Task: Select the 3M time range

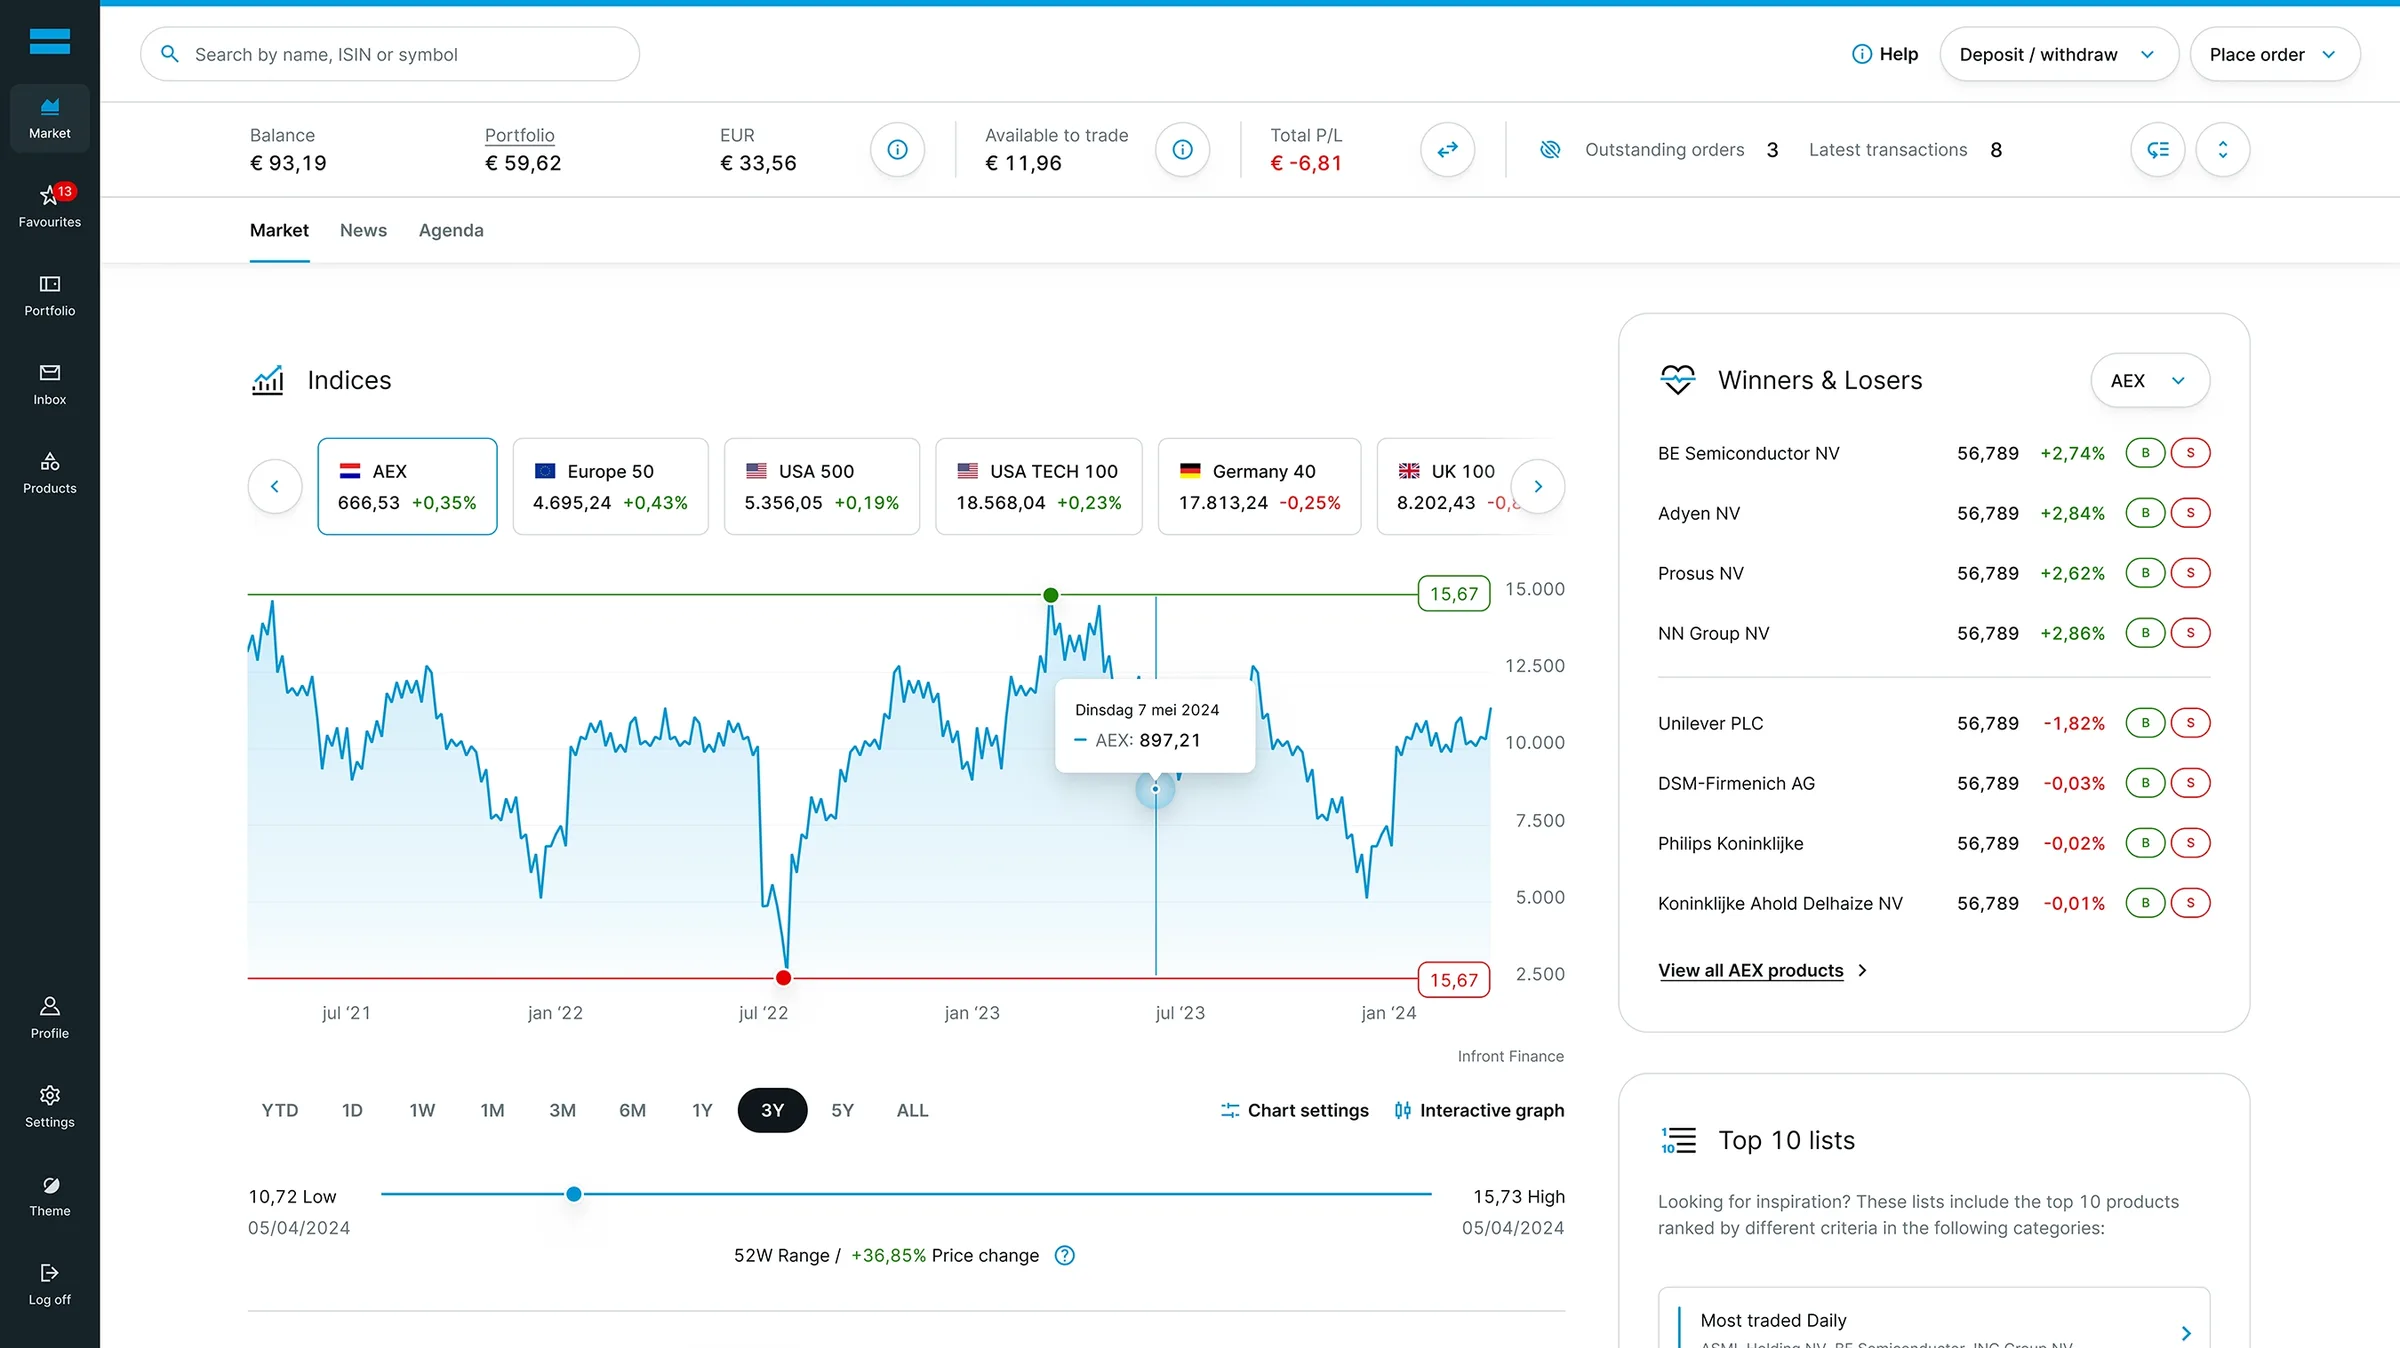Action: [562, 1110]
